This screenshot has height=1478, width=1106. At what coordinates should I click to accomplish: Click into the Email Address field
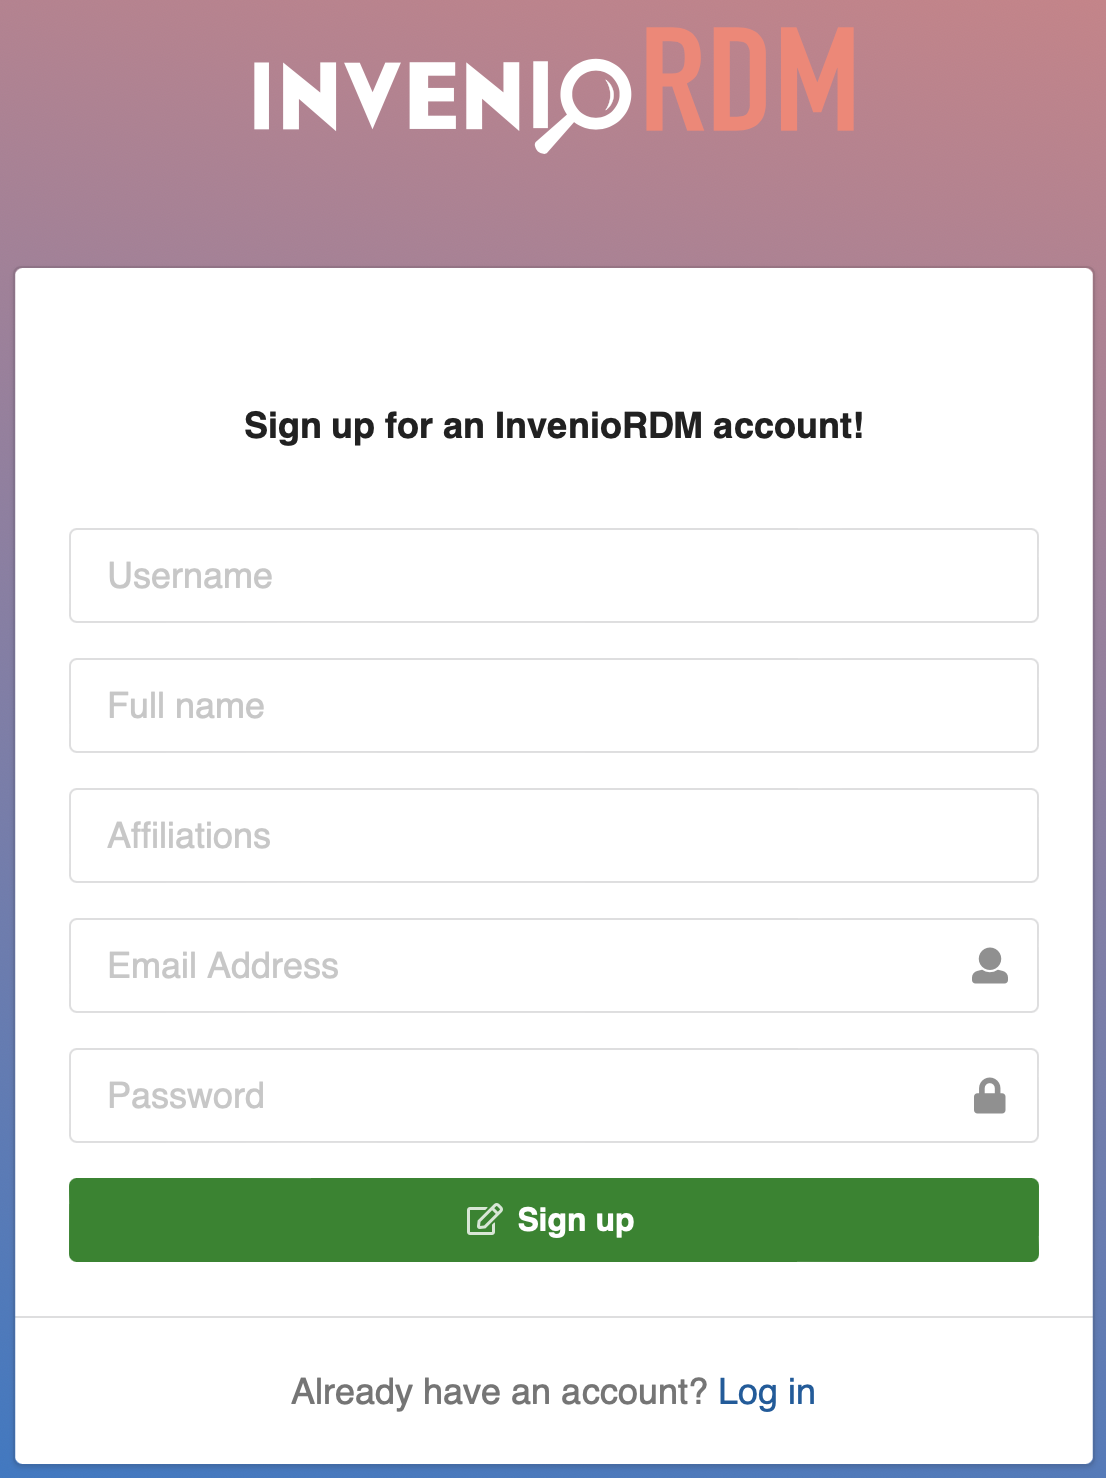(554, 966)
